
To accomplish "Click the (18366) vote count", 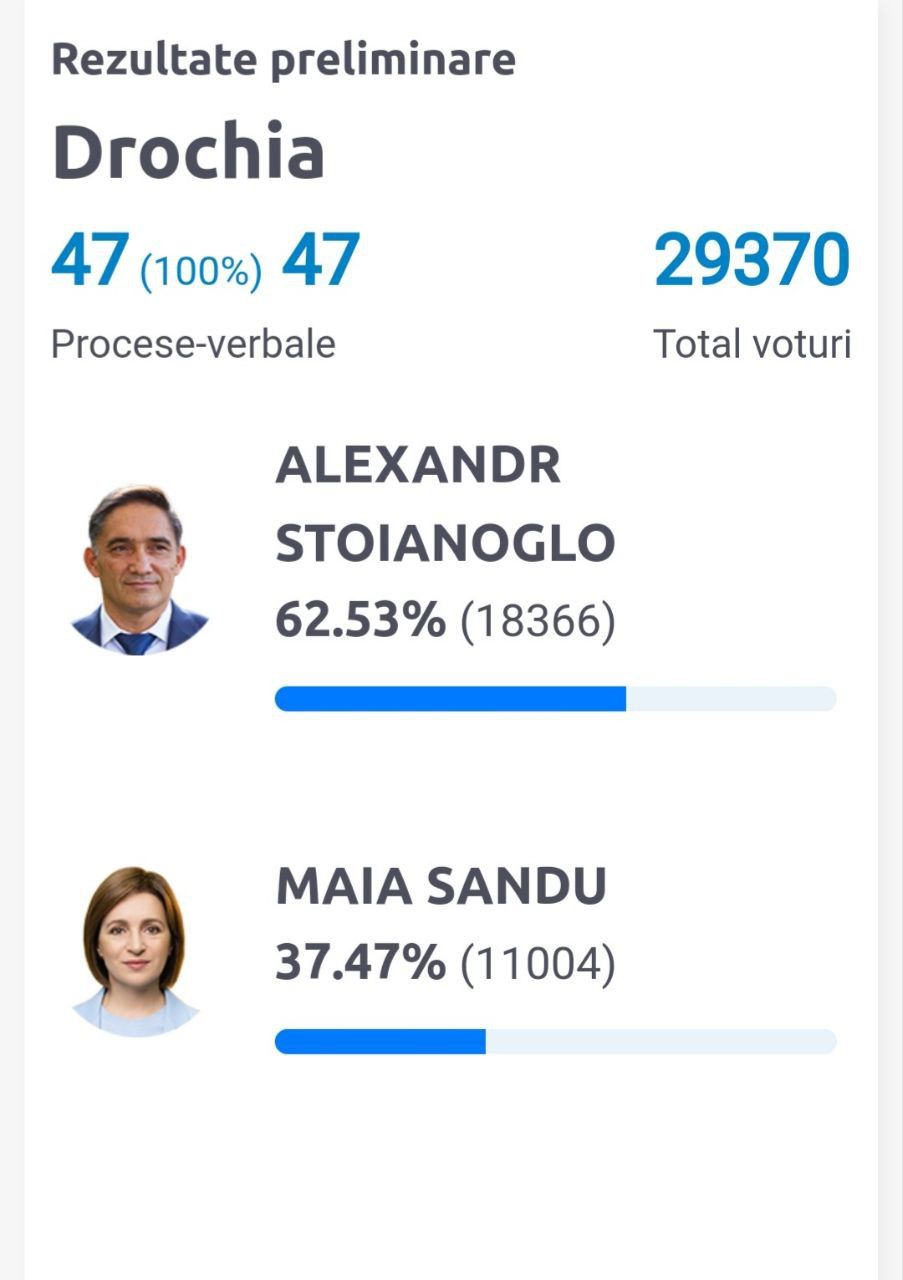I will pos(538,622).
